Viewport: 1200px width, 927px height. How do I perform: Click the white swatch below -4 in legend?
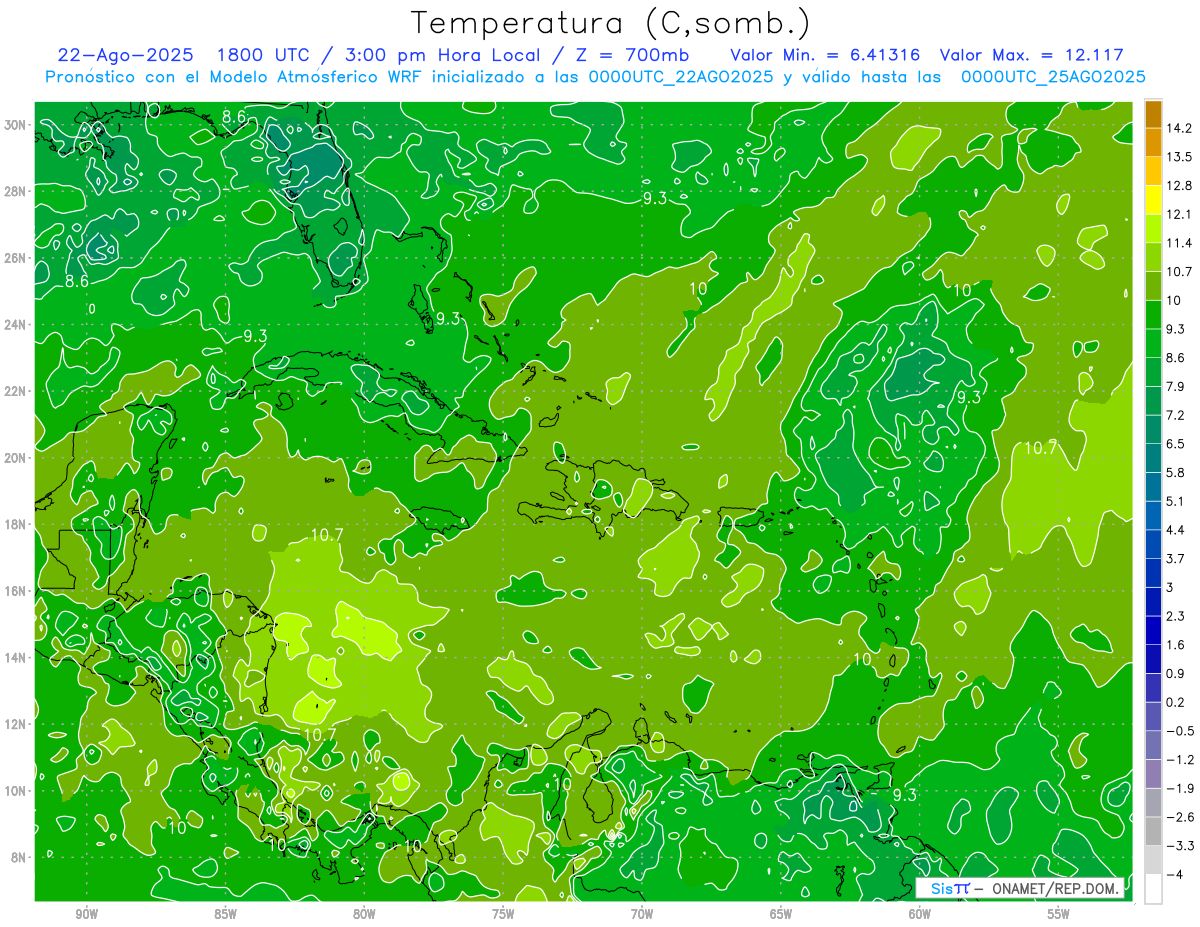(x=1153, y=889)
